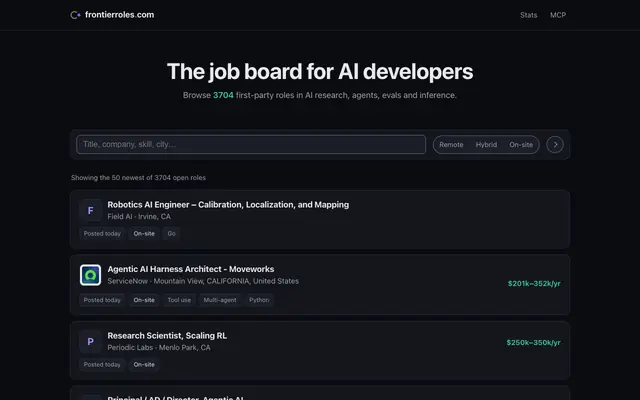The height and width of the screenshot is (400, 640).
Task: Select On-site tag on Agentic AI Harness card
Action: [144, 300]
